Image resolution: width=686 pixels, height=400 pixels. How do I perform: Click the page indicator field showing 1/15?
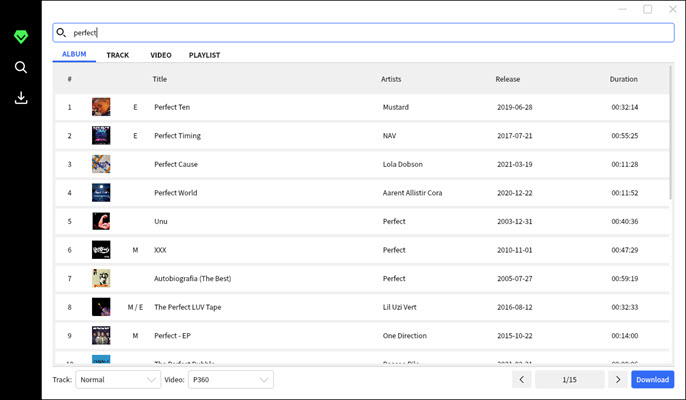pos(570,379)
